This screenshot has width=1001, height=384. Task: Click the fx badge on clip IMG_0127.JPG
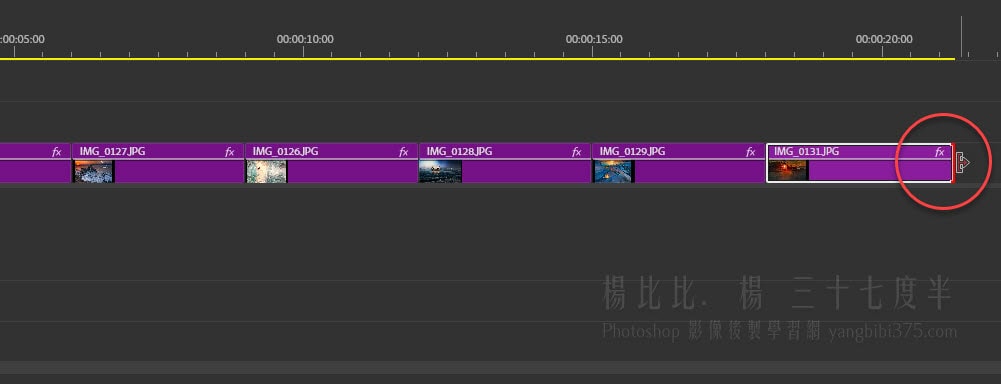pos(230,152)
